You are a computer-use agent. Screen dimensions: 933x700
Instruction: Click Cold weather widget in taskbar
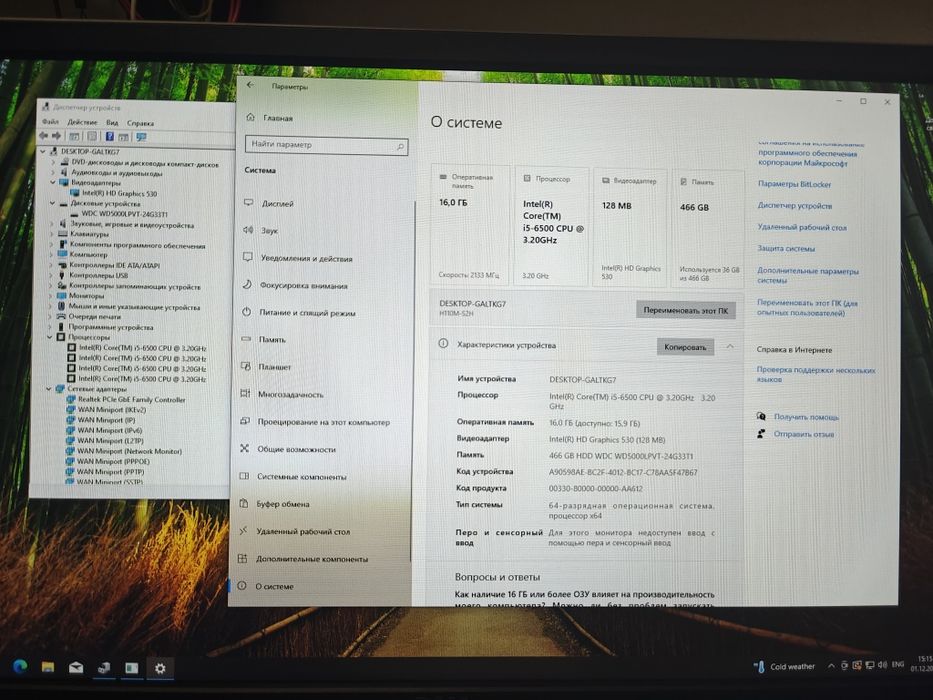click(x=784, y=667)
